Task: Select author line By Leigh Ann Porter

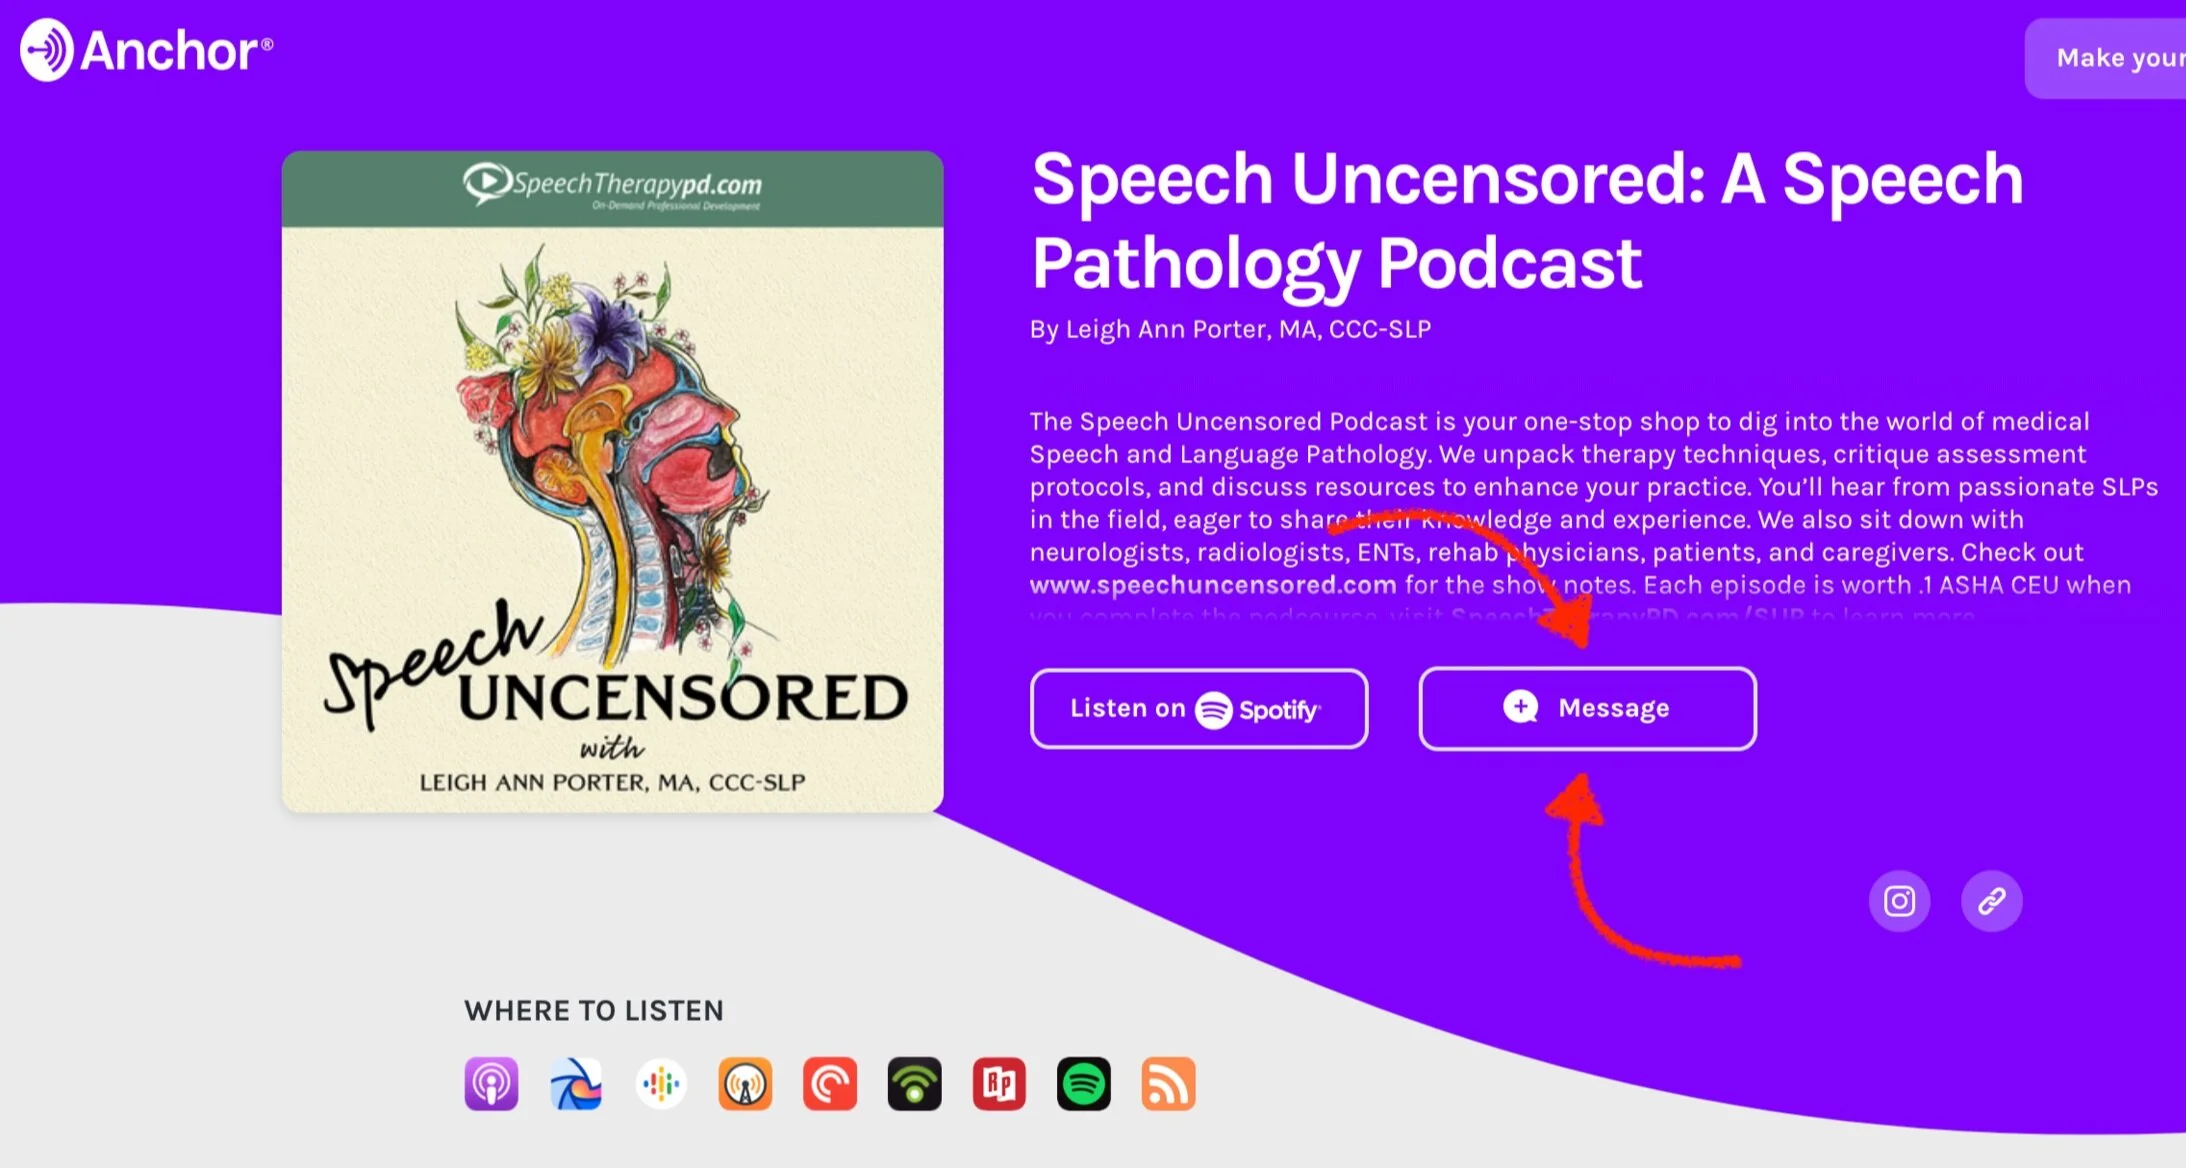Action: coord(1230,329)
